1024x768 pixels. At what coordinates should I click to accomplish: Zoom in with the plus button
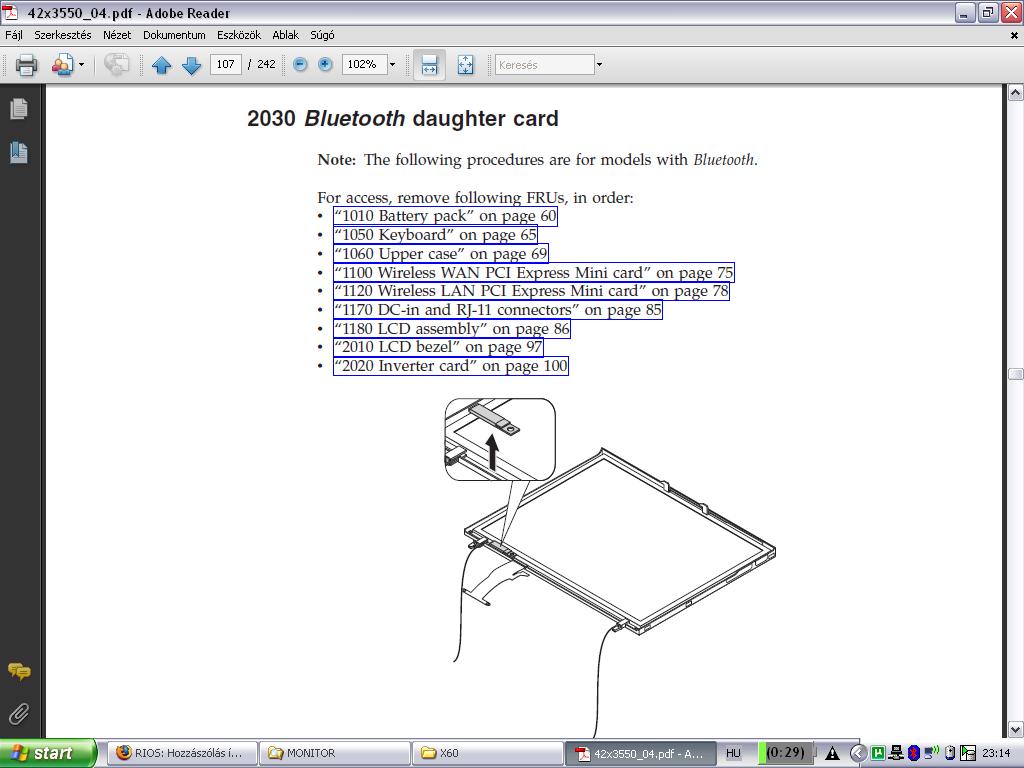pyautogui.click(x=325, y=64)
